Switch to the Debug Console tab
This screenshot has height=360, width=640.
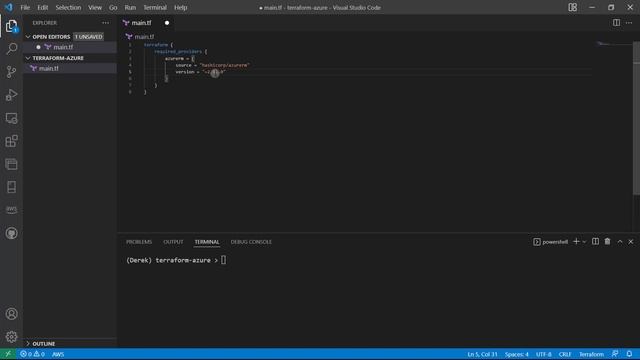click(x=251, y=242)
